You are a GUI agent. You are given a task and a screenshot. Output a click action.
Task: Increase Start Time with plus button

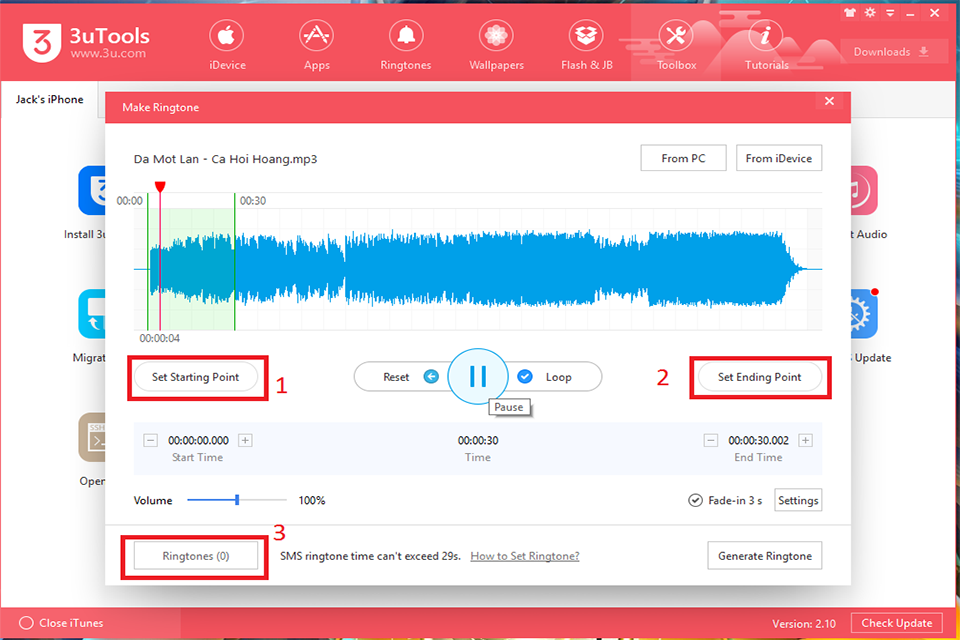[245, 440]
